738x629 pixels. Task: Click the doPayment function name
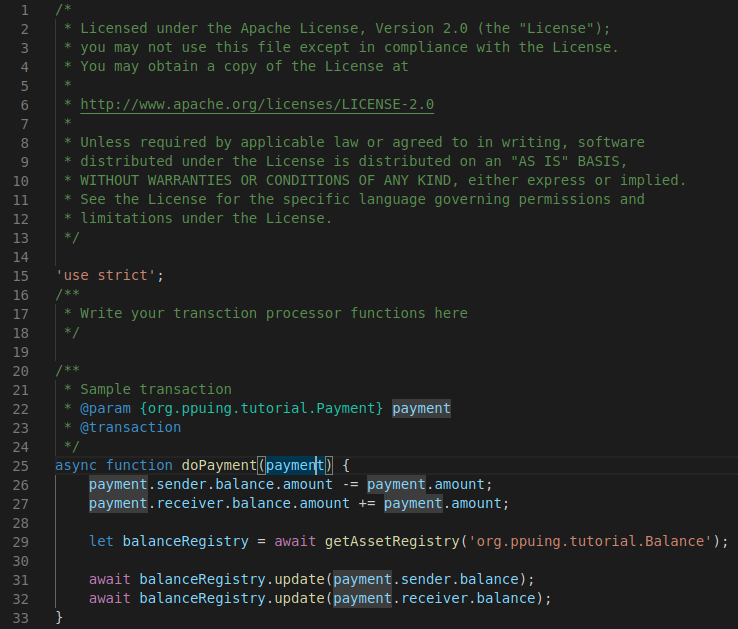(219, 466)
